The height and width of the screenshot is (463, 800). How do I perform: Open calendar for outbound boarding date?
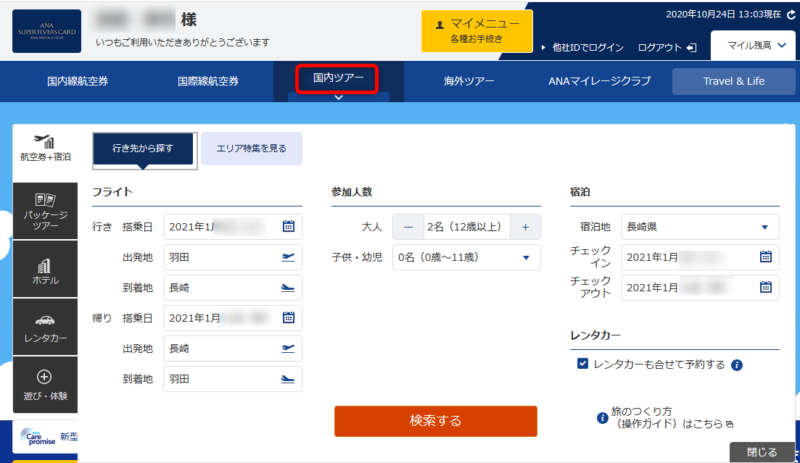click(288, 226)
